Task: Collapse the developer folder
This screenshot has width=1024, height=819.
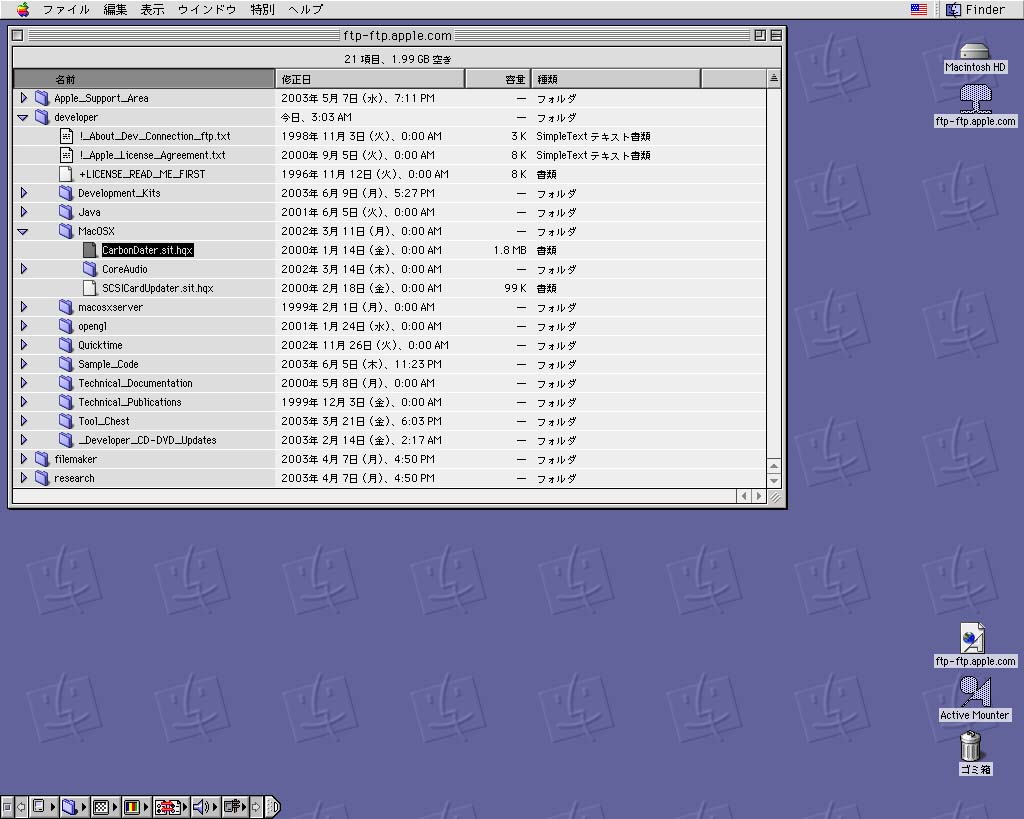Action: tap(23, 118)
